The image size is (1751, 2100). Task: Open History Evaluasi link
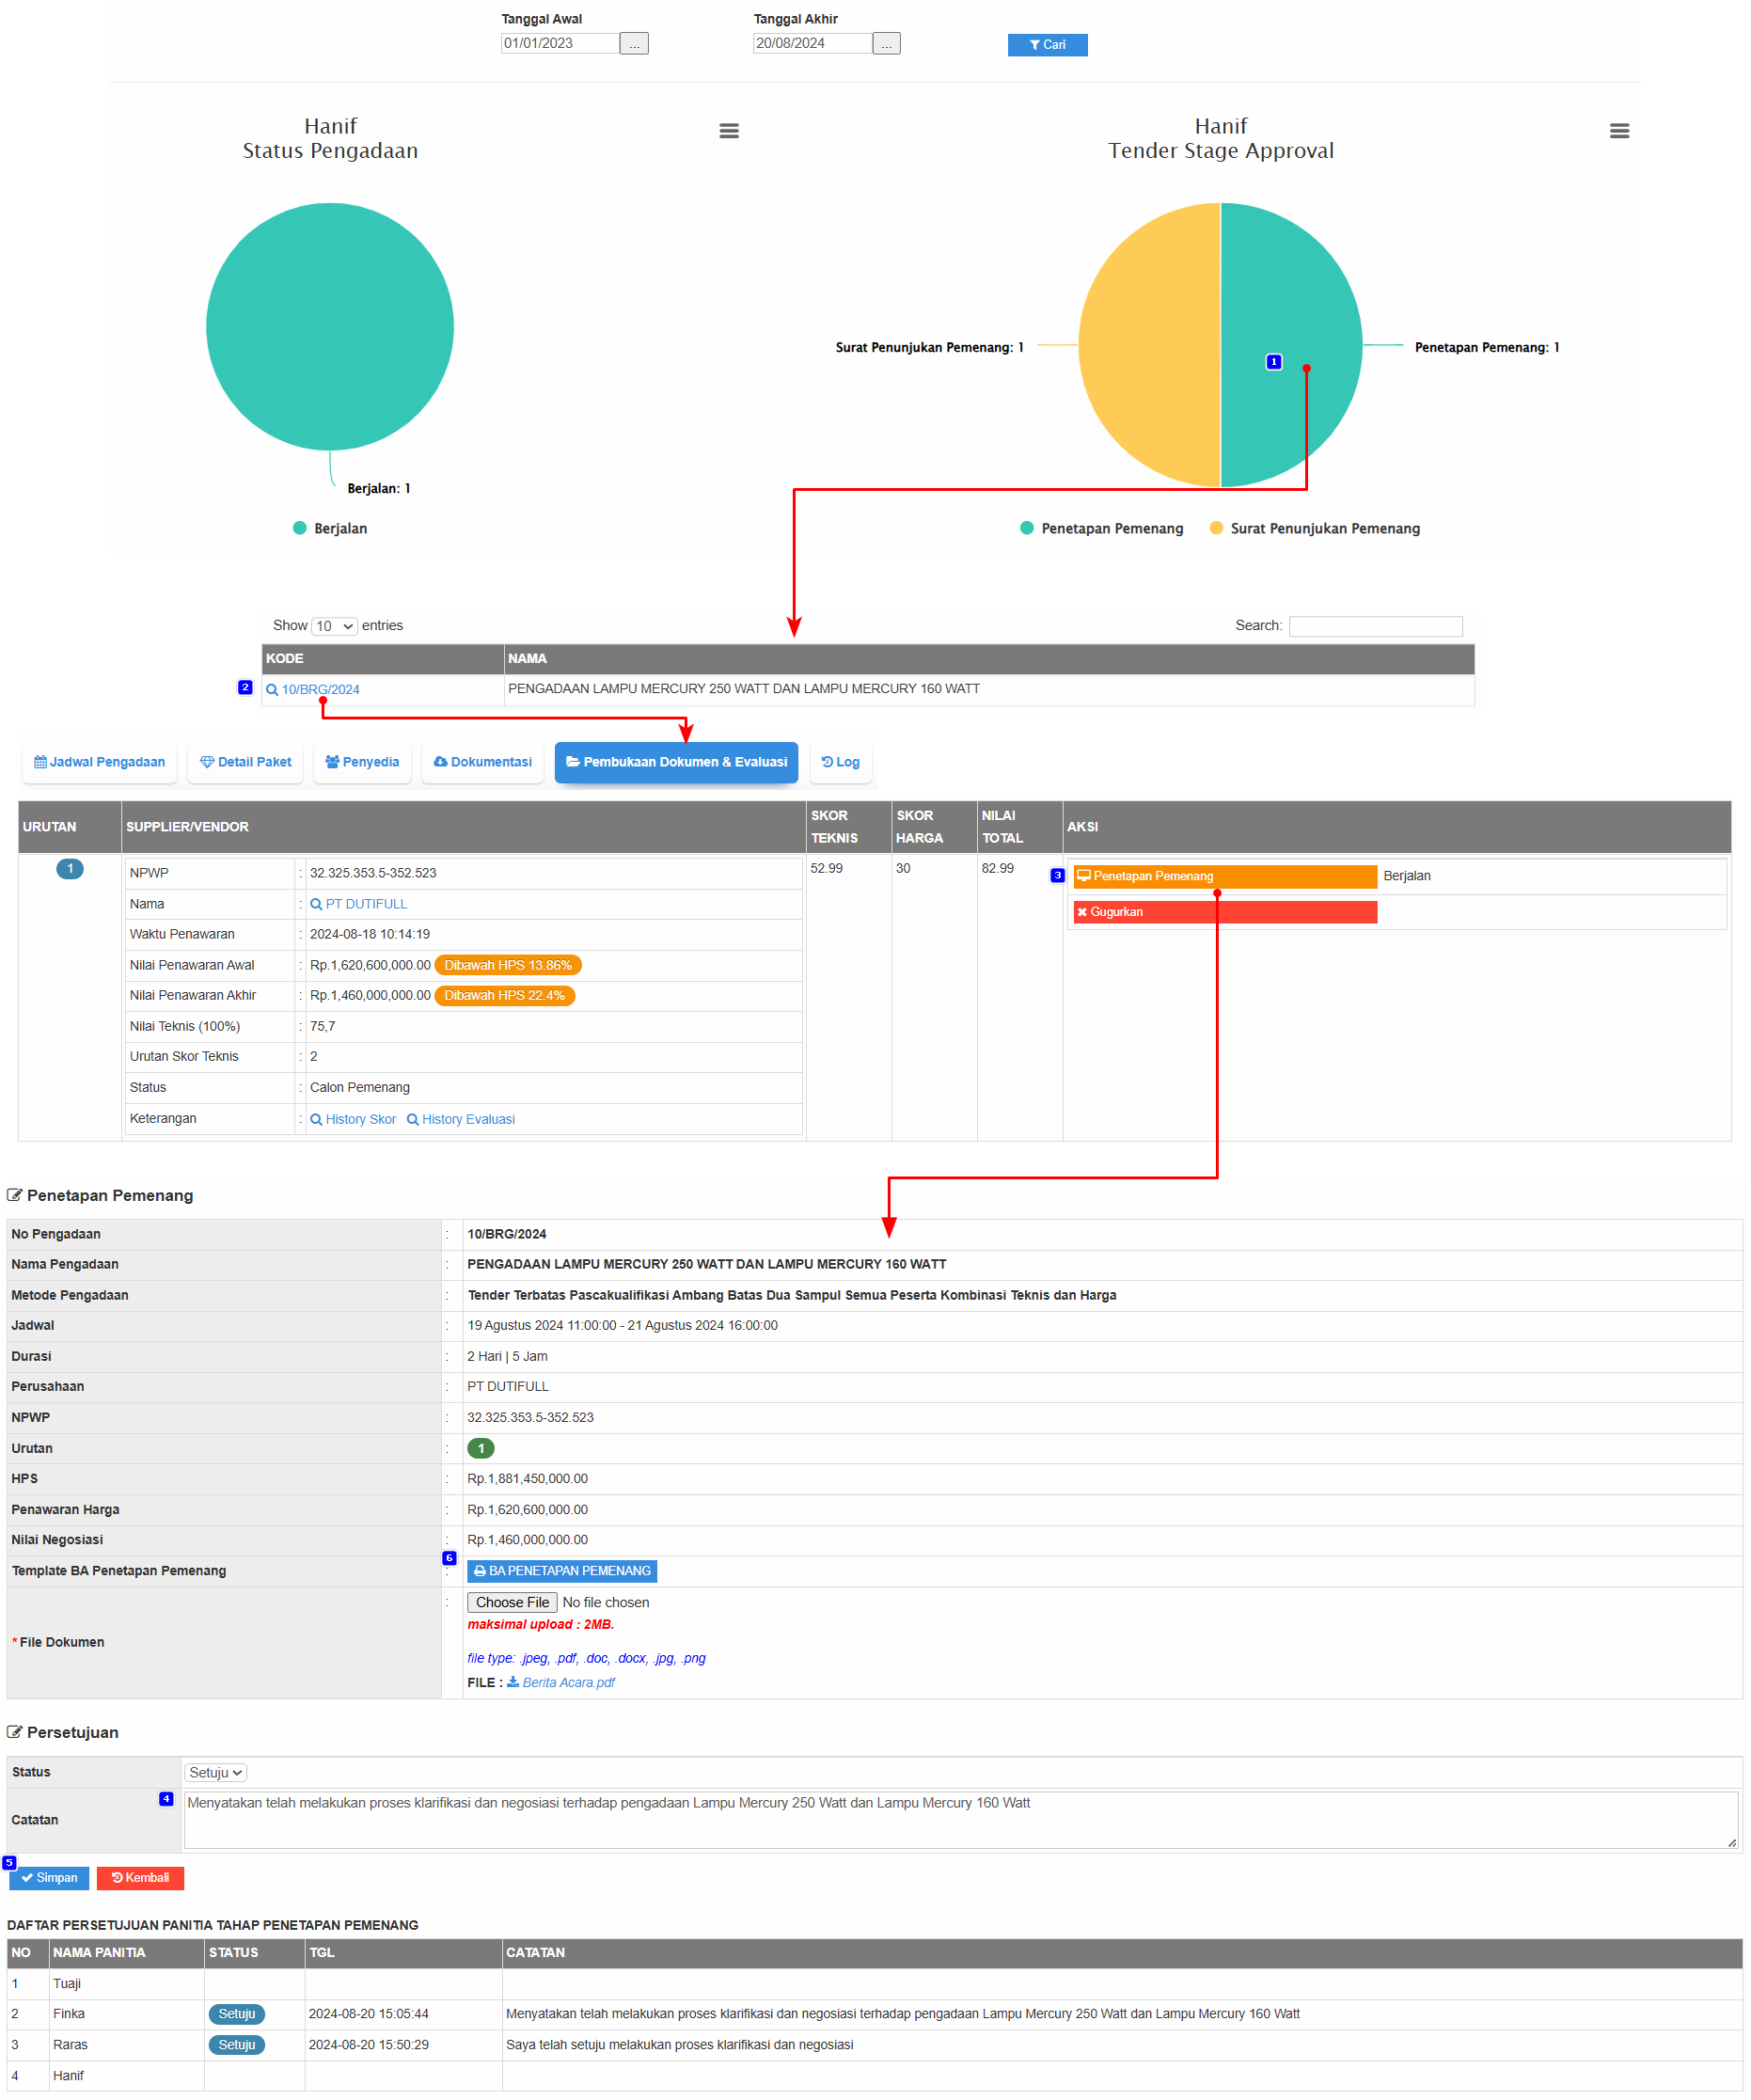[x=468, y=1119]
